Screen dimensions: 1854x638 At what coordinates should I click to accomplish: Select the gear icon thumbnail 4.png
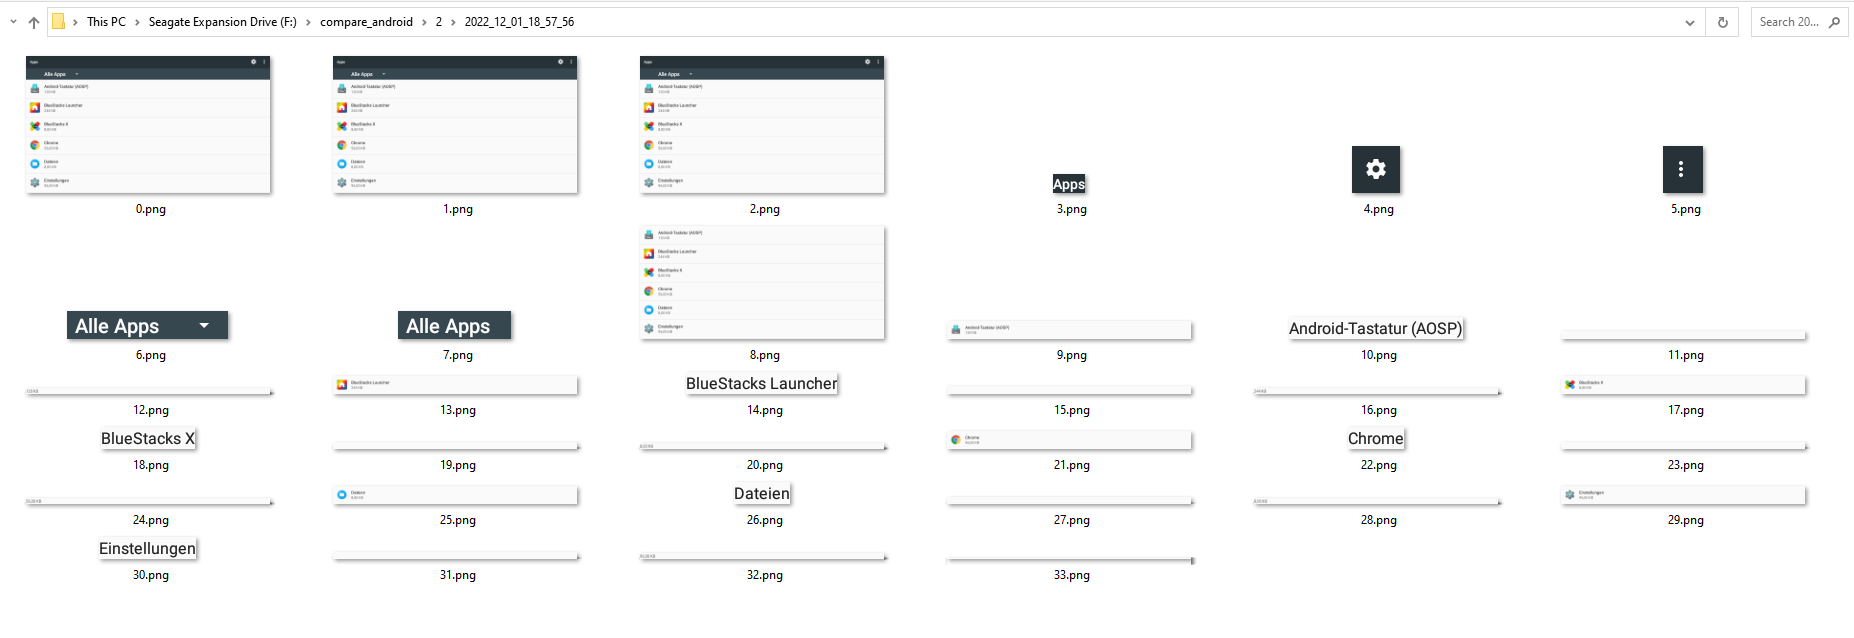pyautogui.click(x=1376, y=169)
